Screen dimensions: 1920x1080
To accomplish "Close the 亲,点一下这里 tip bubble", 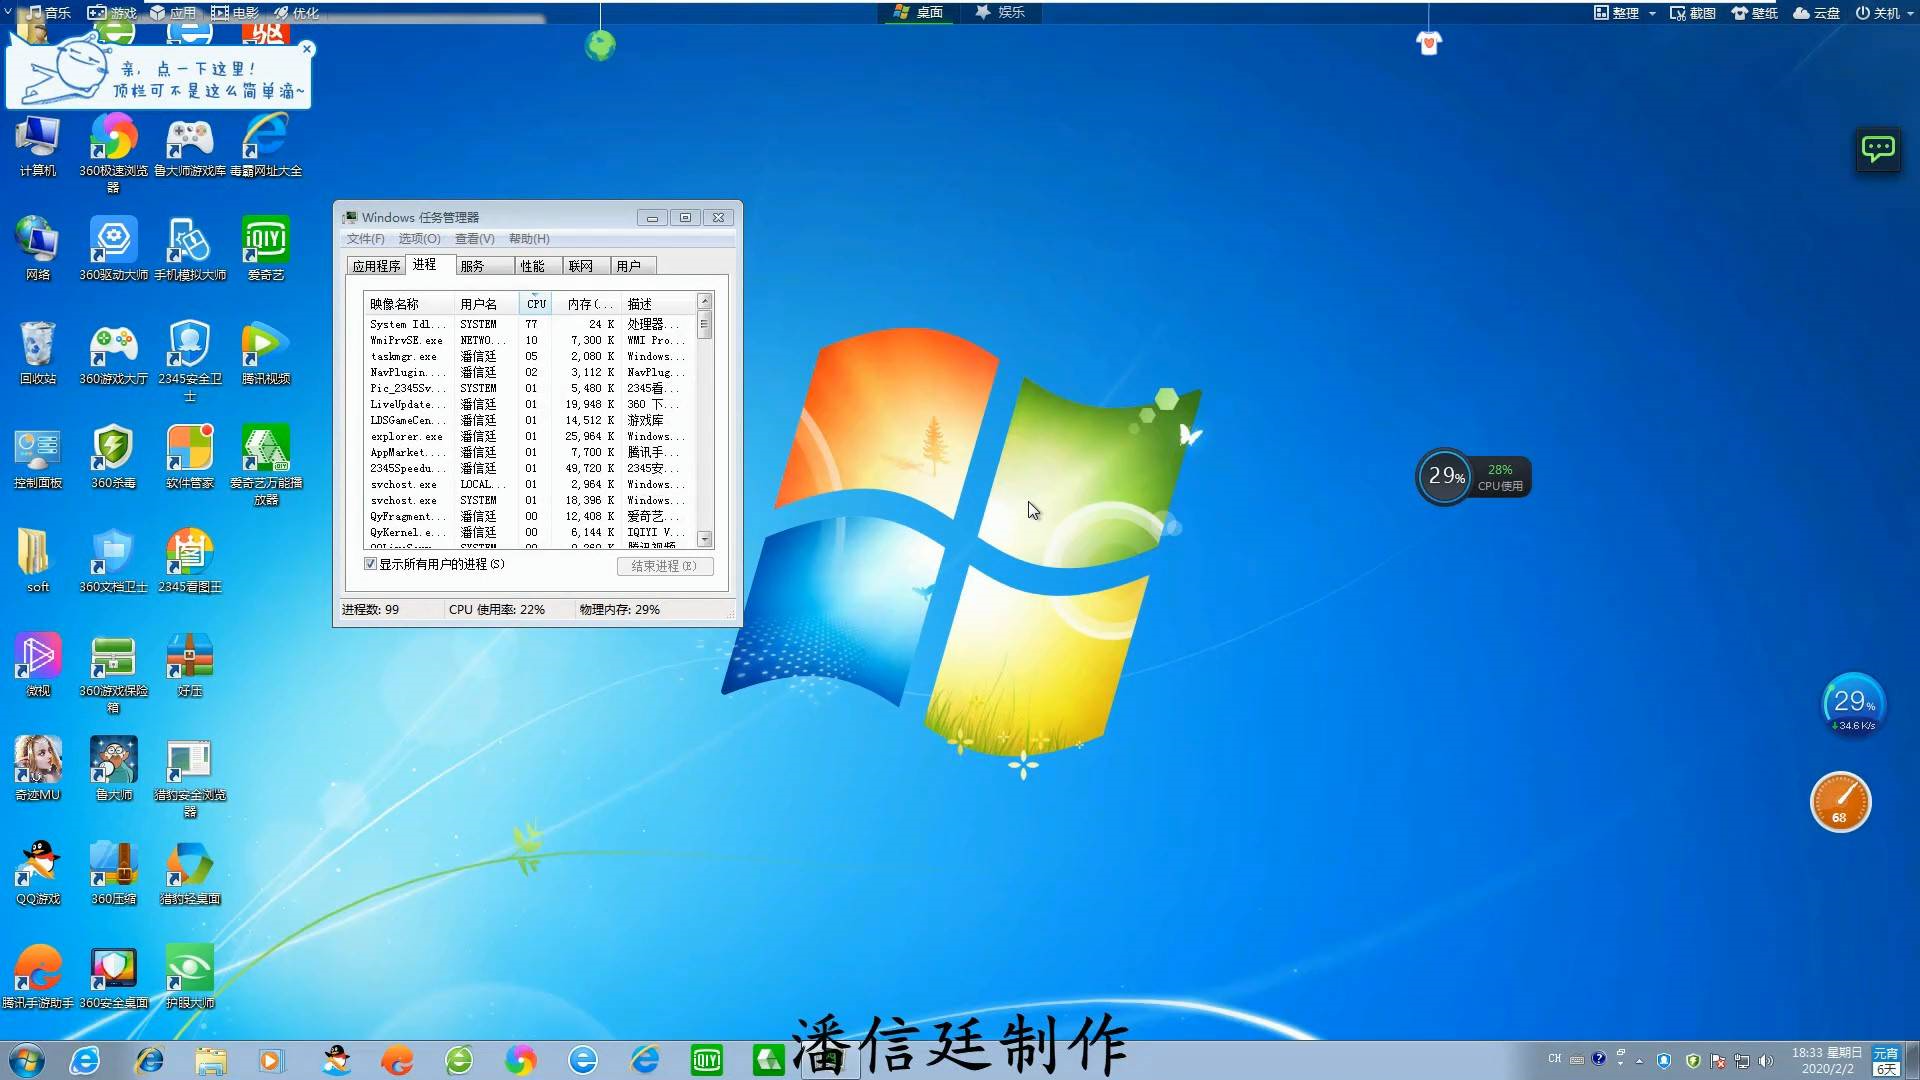I will click(x=307, y=49).
